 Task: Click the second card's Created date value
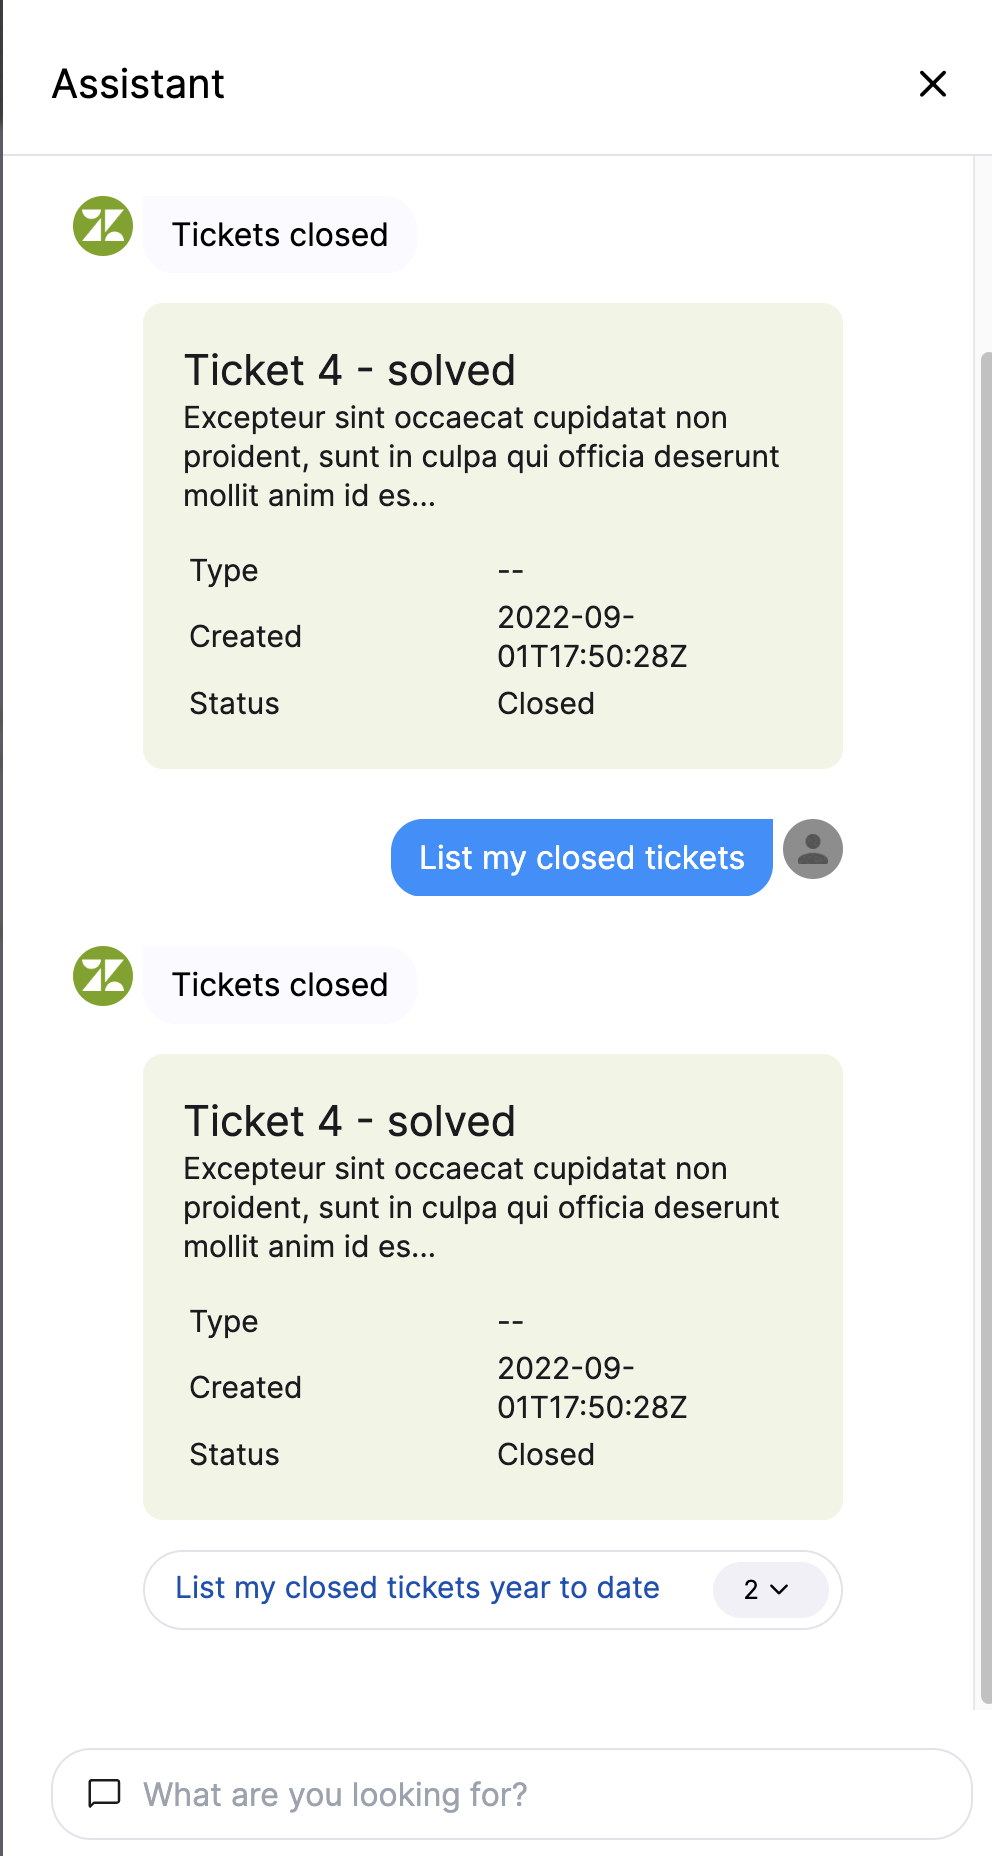(x=592, y=1387)
